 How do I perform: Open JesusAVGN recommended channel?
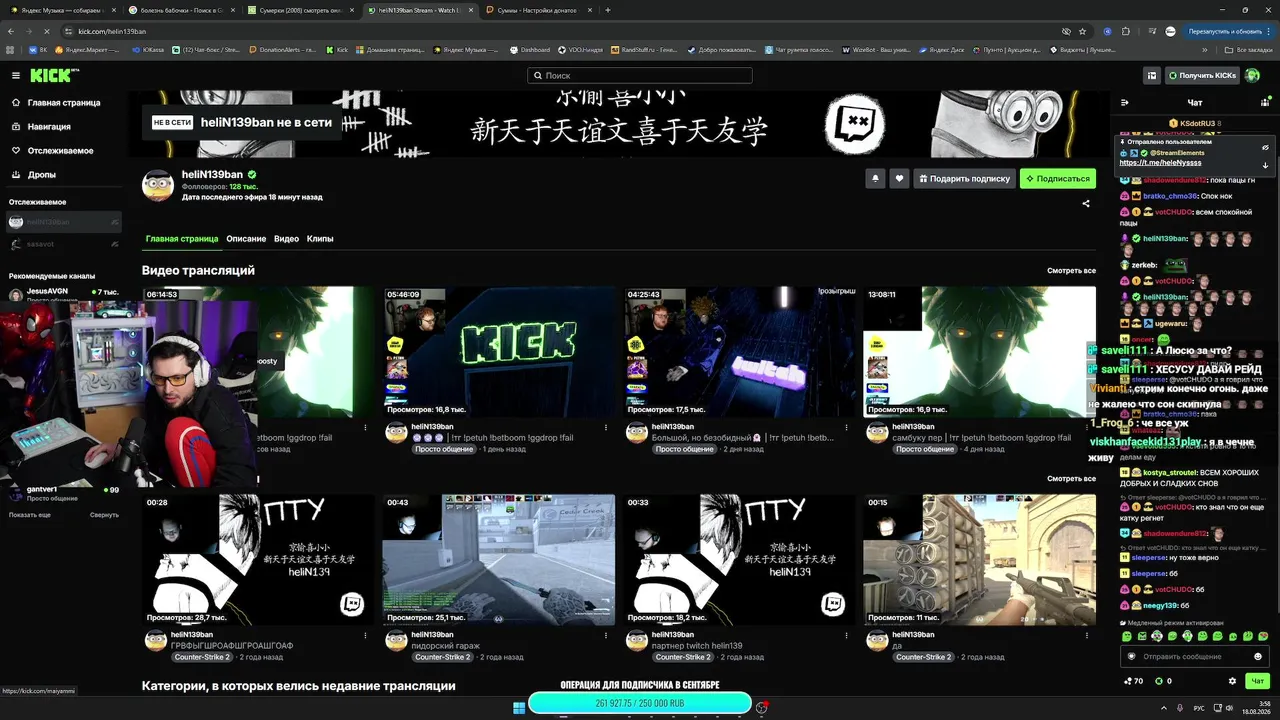tap(64, 295)
